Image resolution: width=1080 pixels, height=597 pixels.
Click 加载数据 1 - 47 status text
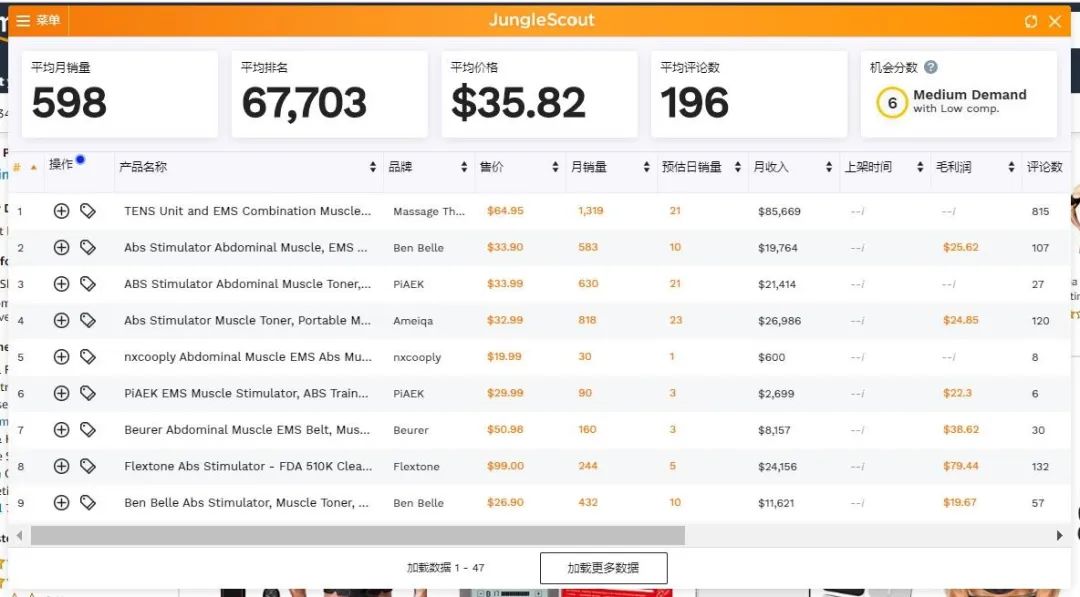point(446,568)
